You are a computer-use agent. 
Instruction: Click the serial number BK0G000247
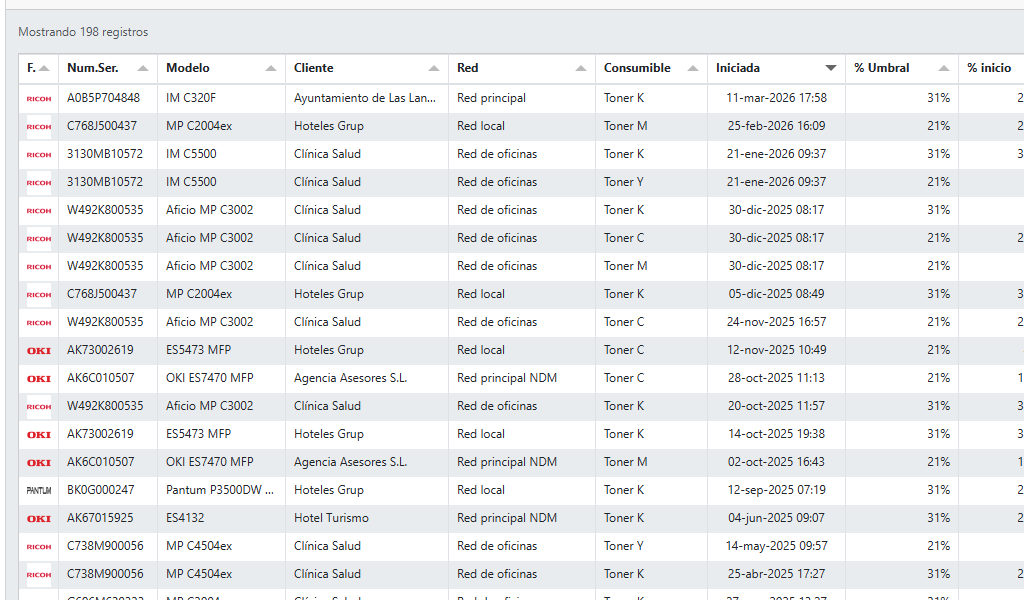tap(101, 490)
